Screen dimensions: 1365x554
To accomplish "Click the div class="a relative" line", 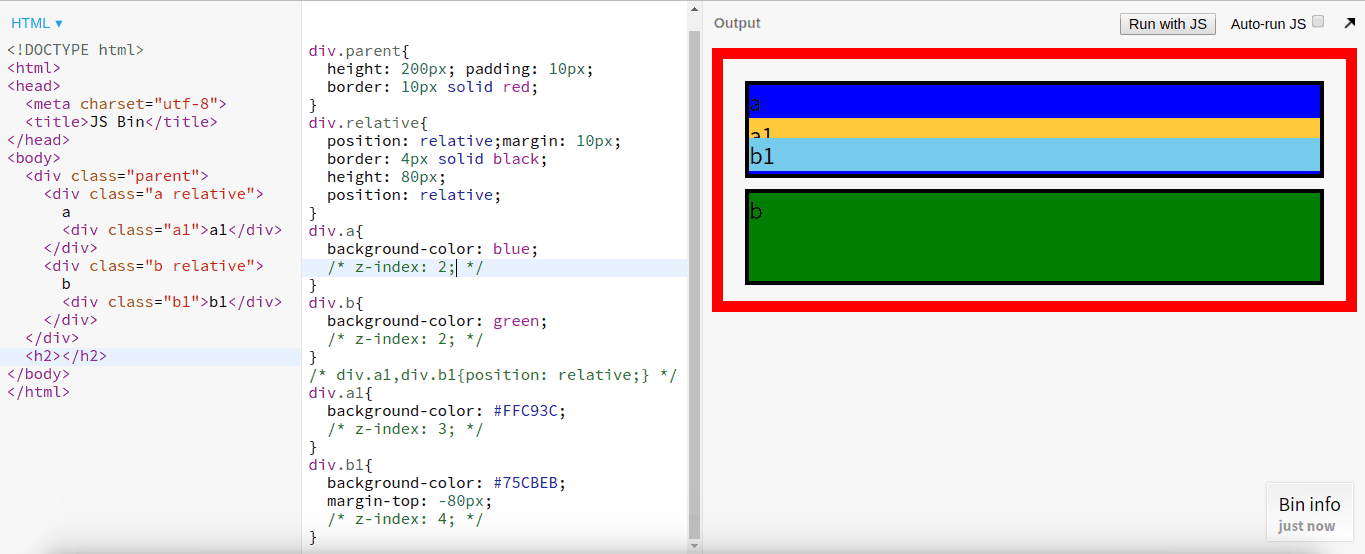I will tap(154, 194).
